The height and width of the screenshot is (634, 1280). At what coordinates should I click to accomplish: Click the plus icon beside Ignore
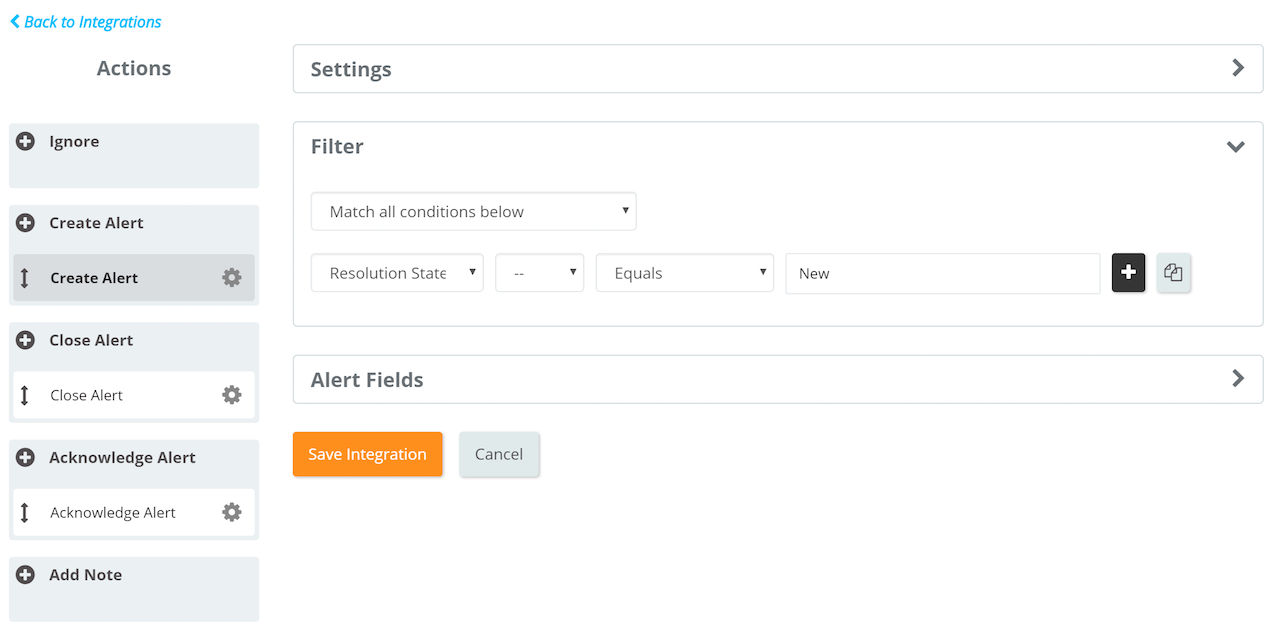point(26,142)
